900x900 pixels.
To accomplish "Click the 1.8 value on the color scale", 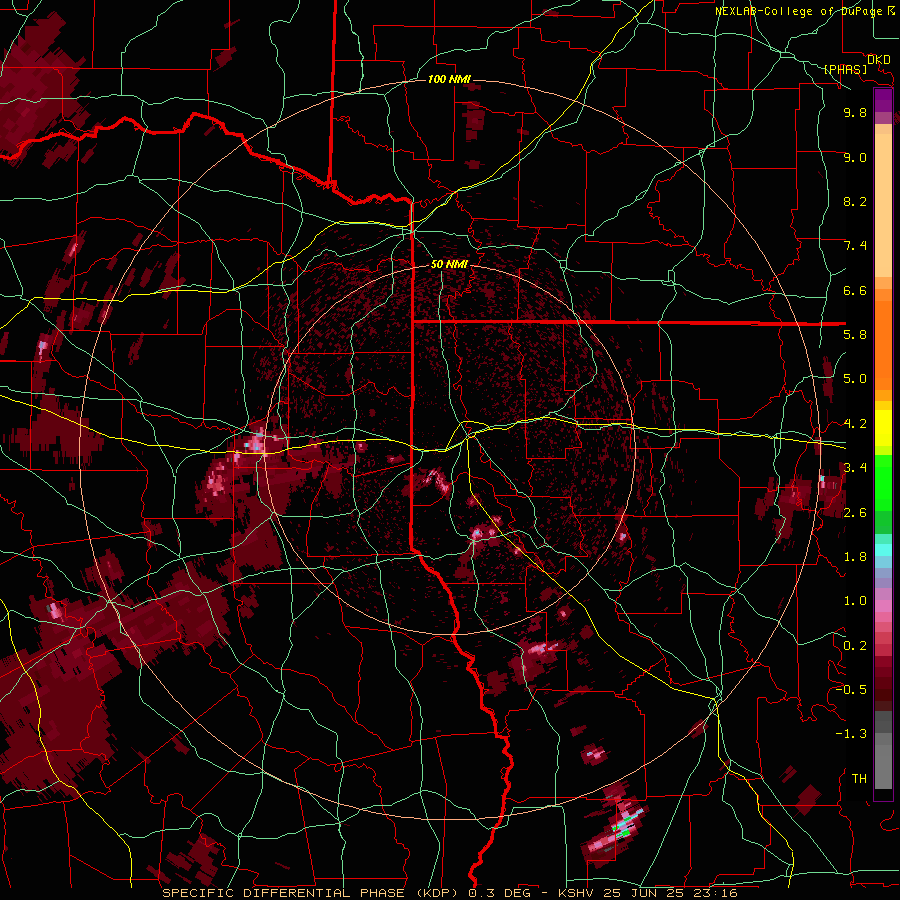I will 855,557.
